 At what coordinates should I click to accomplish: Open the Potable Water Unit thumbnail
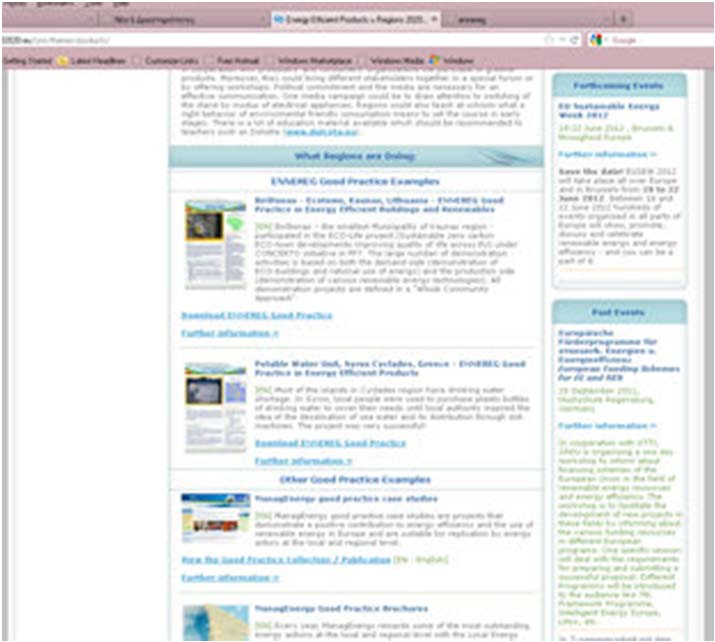point(215,407)
